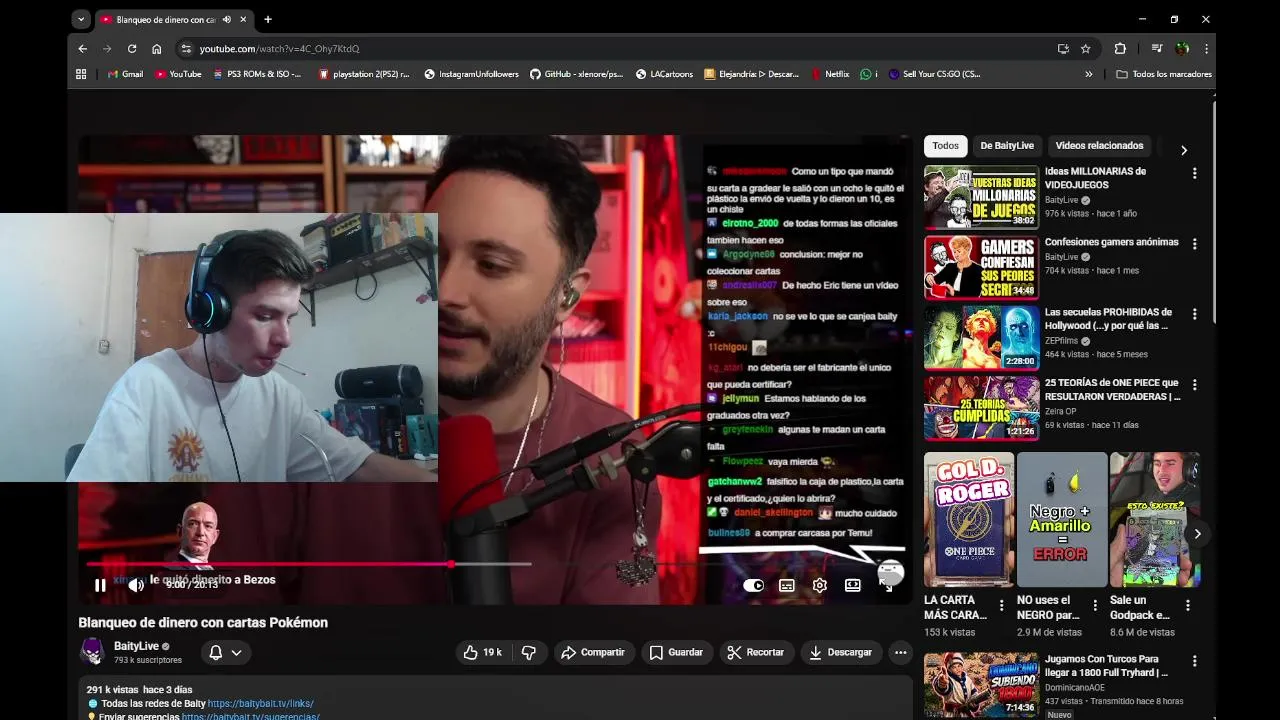Open options menu for 25 TEORÍAS de ONE PIECE

(1194, 386)
